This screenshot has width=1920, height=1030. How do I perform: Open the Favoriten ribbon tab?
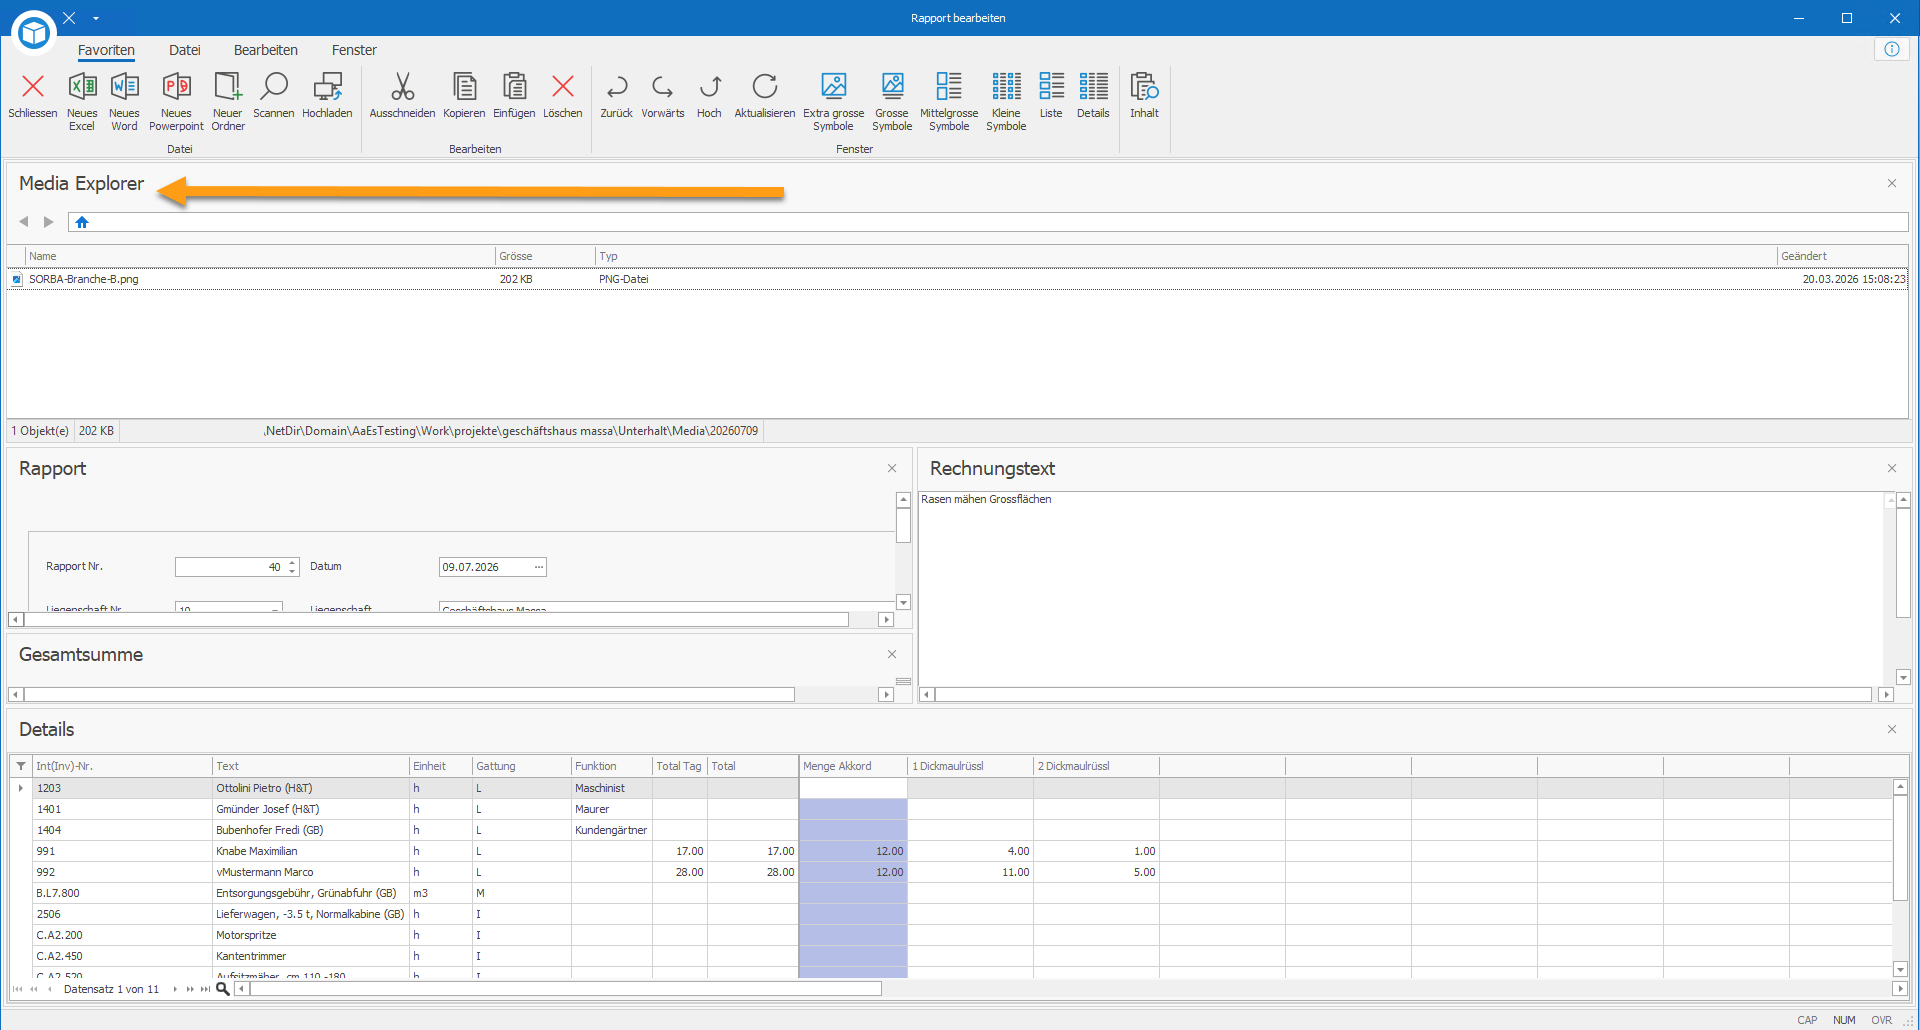pyautogui.click(x=106, y=50)
